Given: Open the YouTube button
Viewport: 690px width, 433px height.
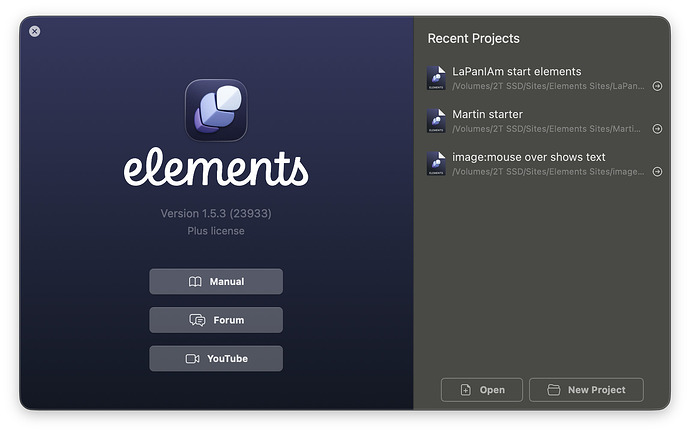Looking at the screenshot, I should [x=216, y=359].
